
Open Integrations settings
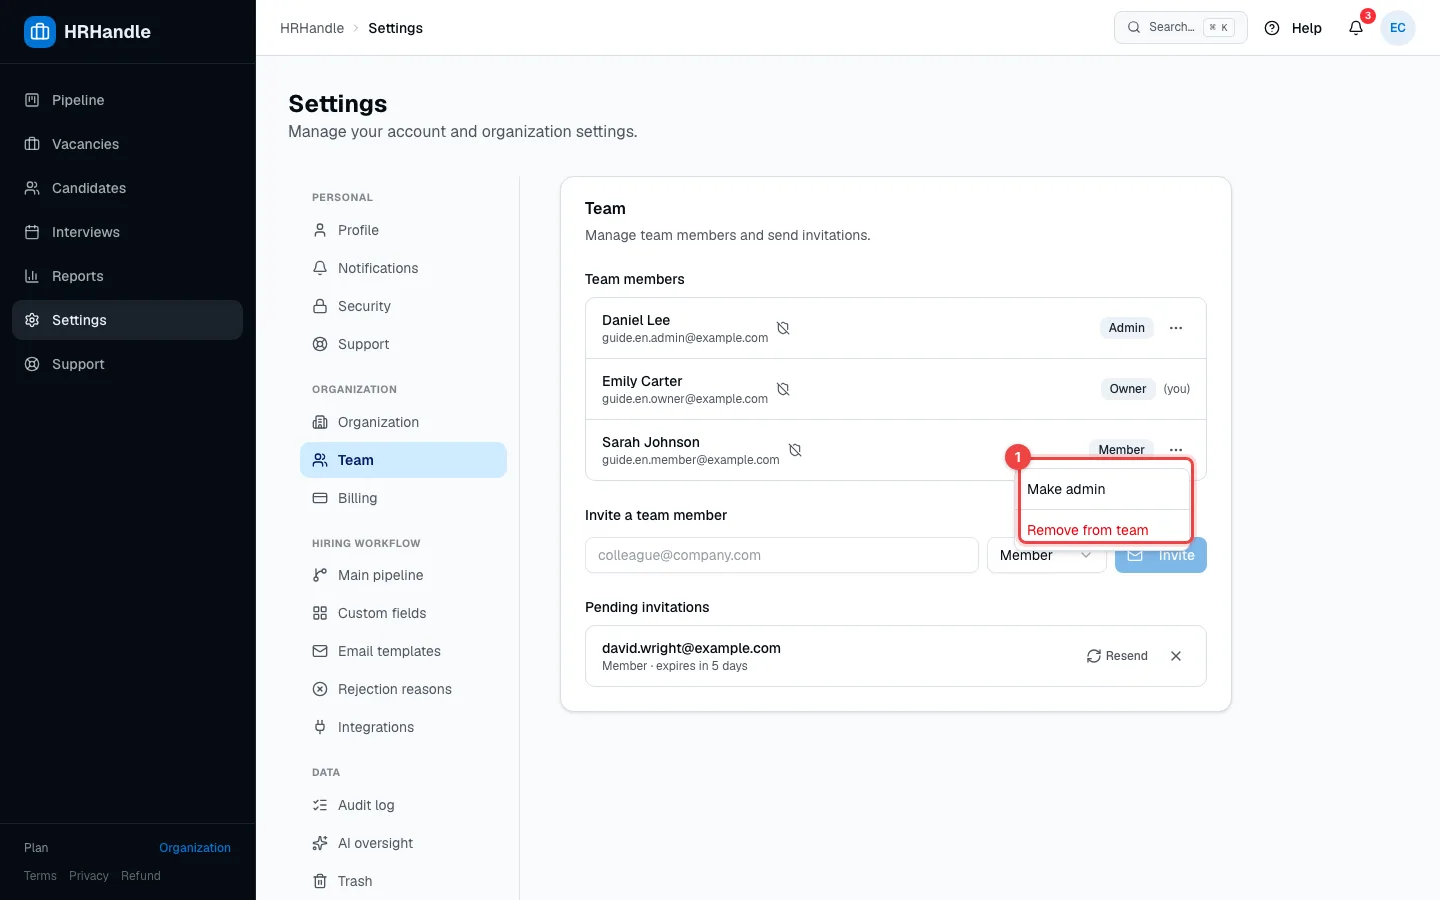pos(403,727)
